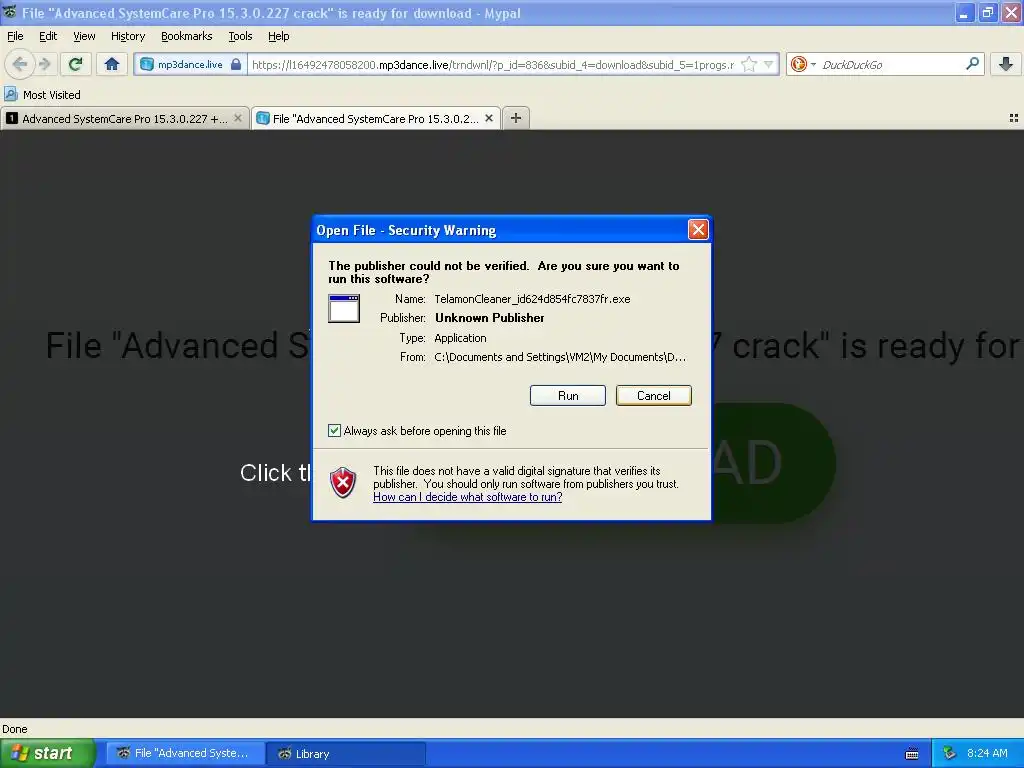Minimize the Mypal browser window
This screenshot has height=768, width=1024.
click(x=965, y=12)
